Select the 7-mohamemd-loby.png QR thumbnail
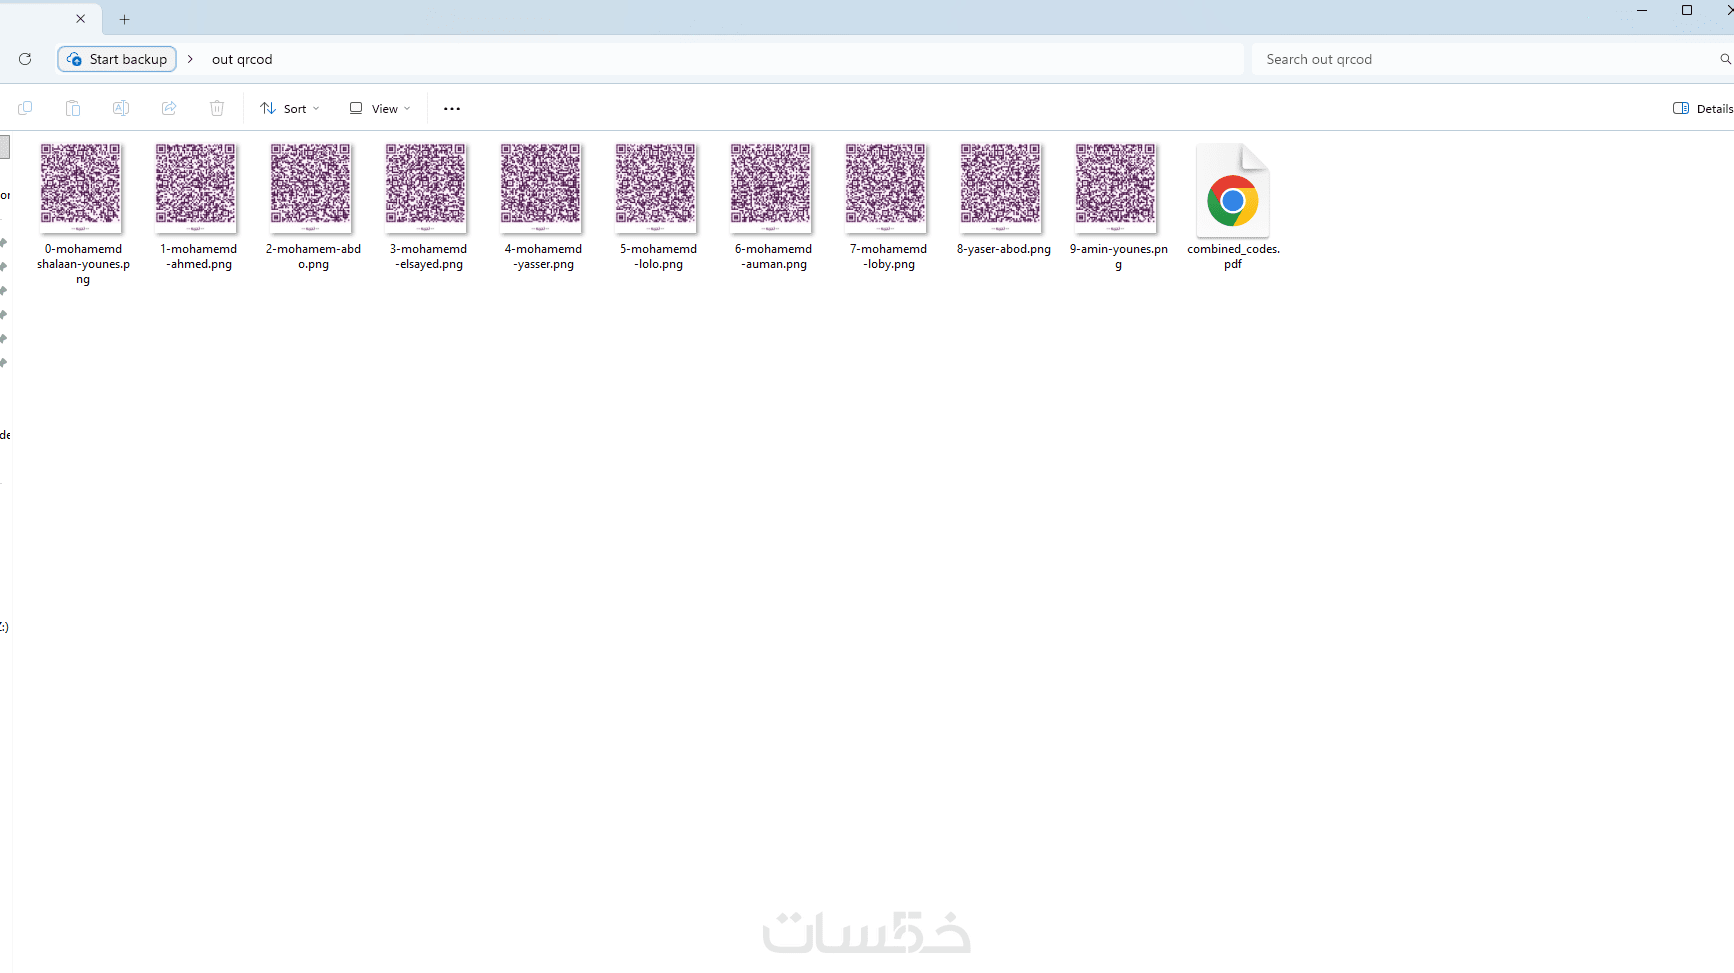This screenshot has height=973, width=1734. tap(886, 188)
